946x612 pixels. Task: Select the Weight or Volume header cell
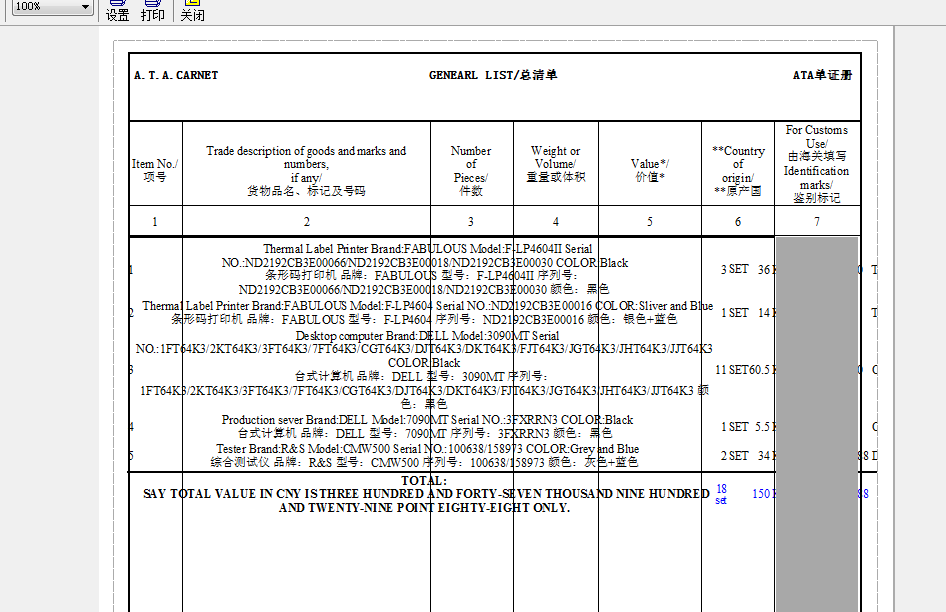(x=555, y=164)
